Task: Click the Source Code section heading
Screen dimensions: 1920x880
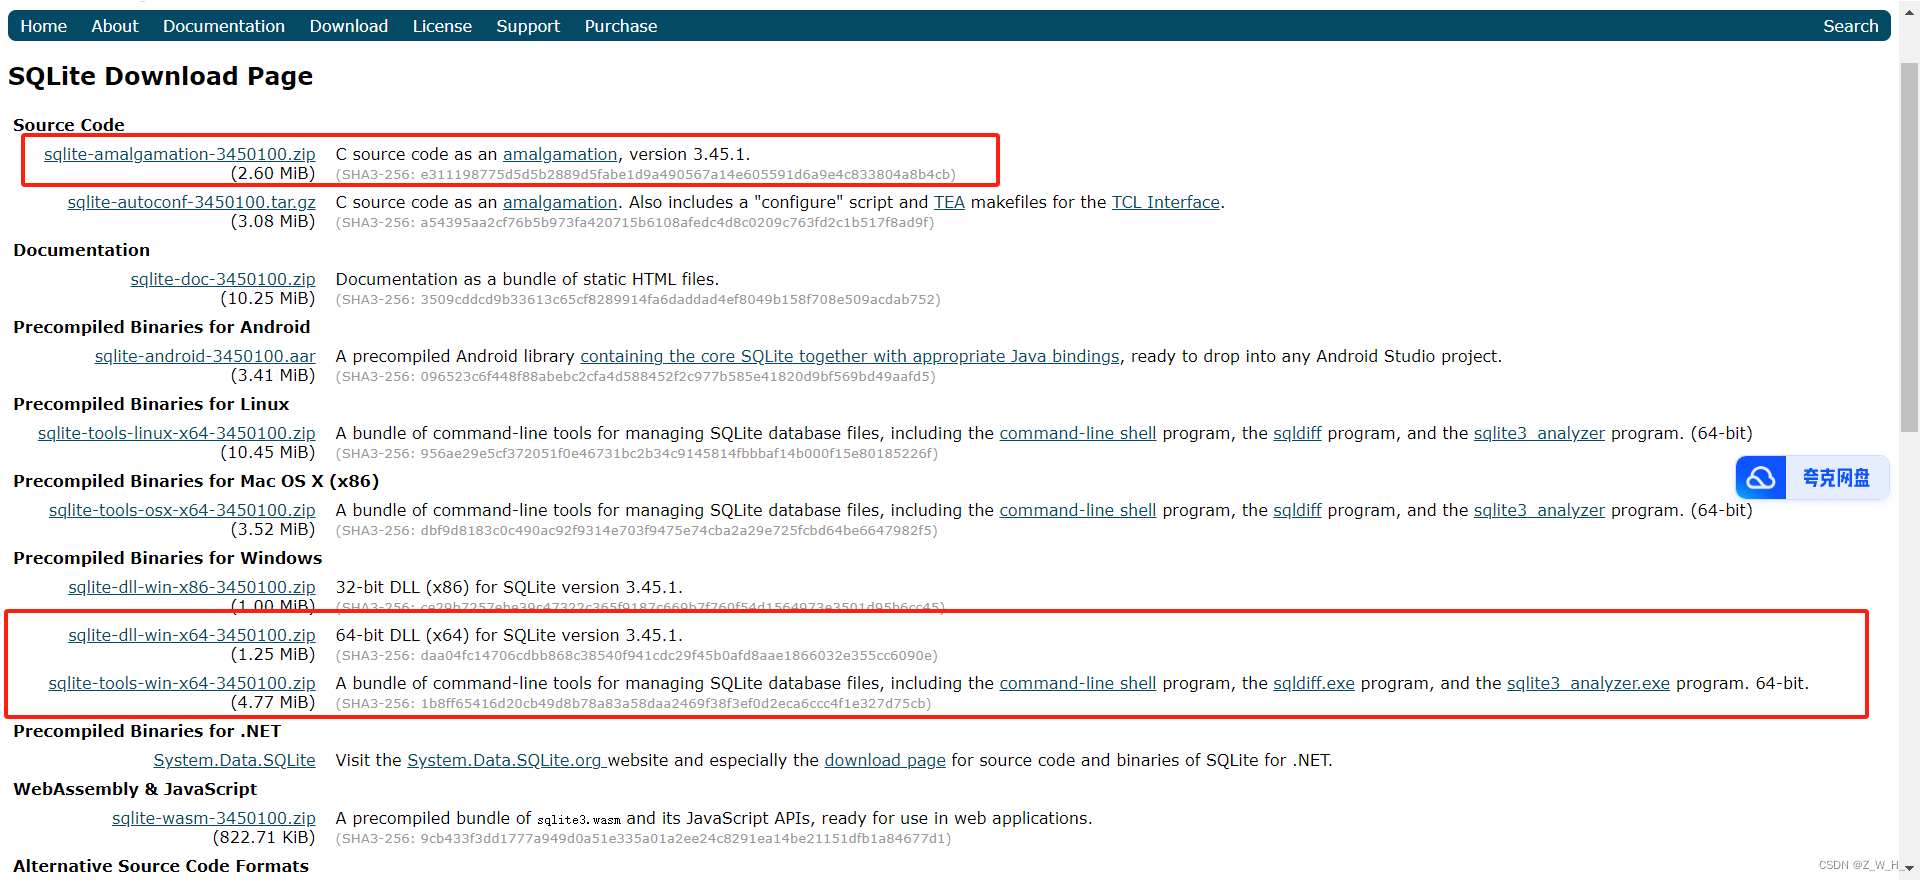Action: pos(69,125)
